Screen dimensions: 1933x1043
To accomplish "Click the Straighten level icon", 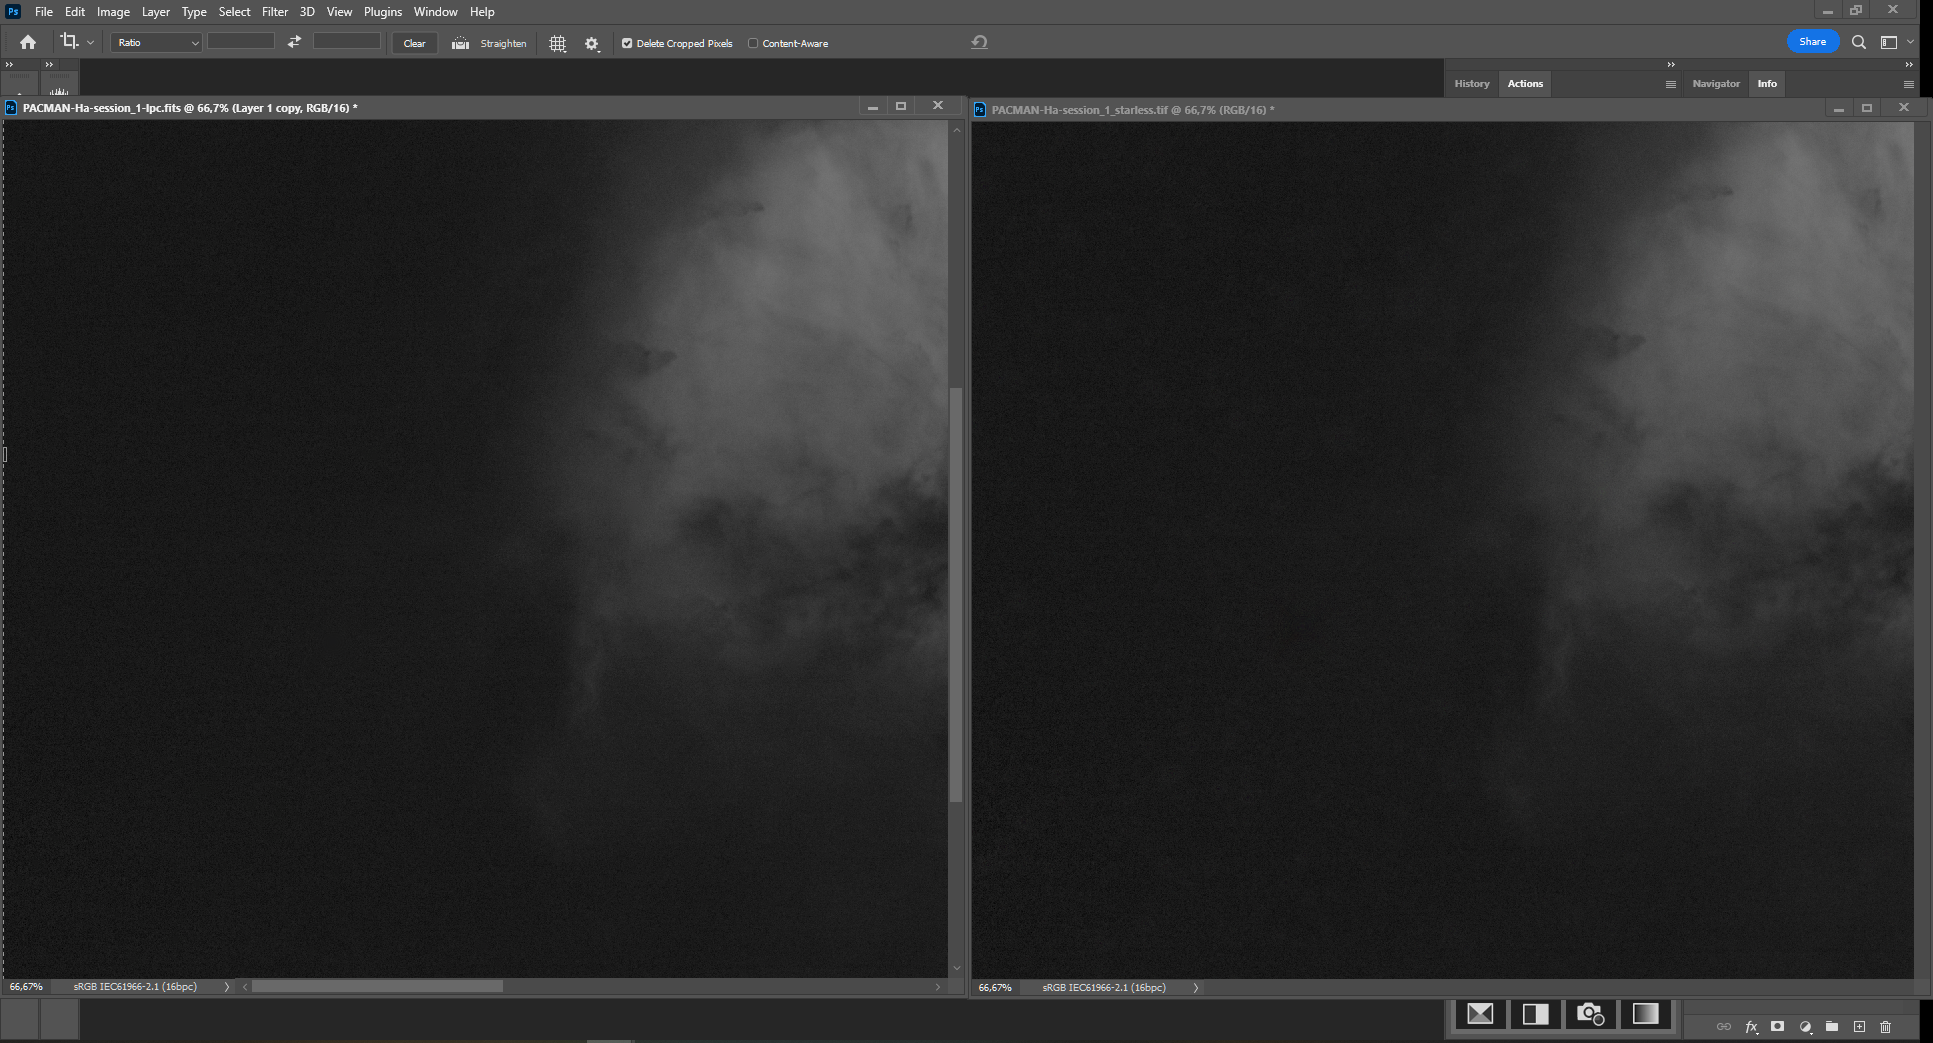I will click(x=460, y=43).
